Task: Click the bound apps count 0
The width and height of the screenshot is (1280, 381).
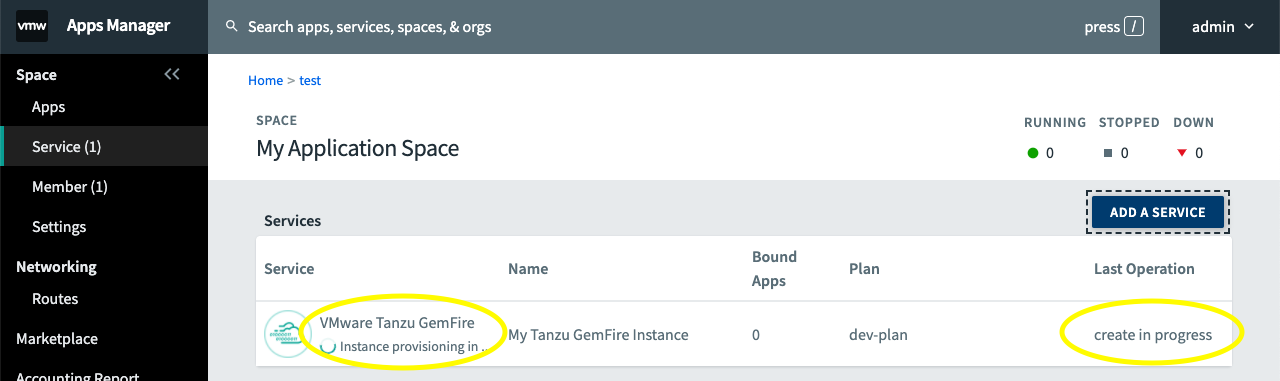Action: [756, 334]
